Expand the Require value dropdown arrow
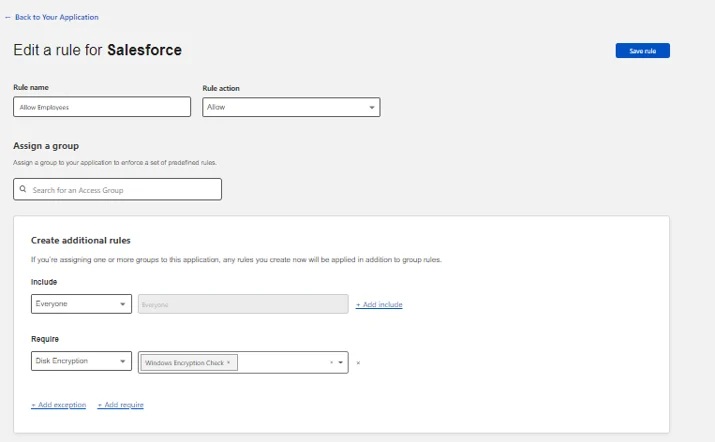Viewport: 715px width, 442px height. [x=341, y=363]
